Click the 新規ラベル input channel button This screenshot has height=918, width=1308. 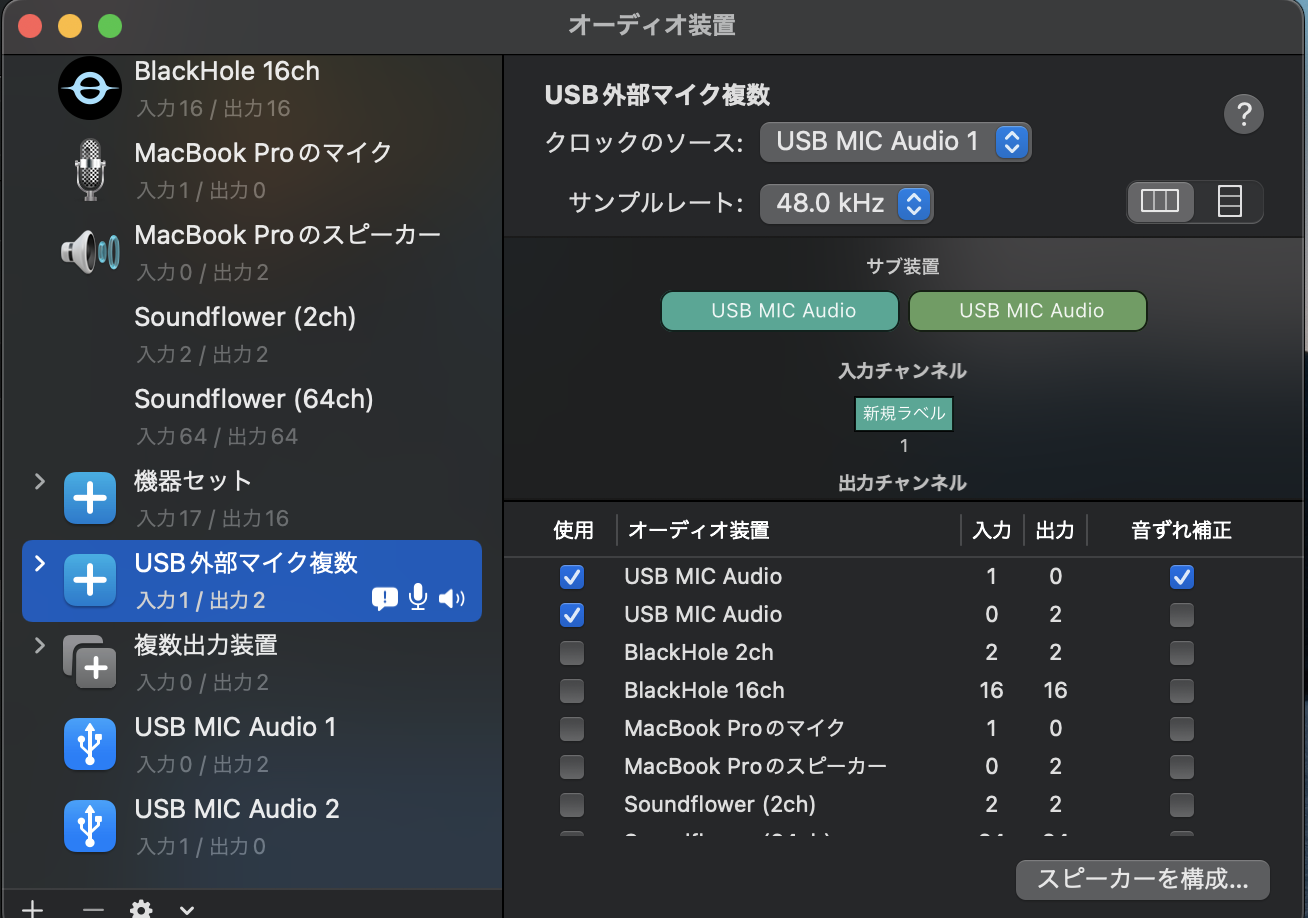pyautogui.click(x=903, y=413)
